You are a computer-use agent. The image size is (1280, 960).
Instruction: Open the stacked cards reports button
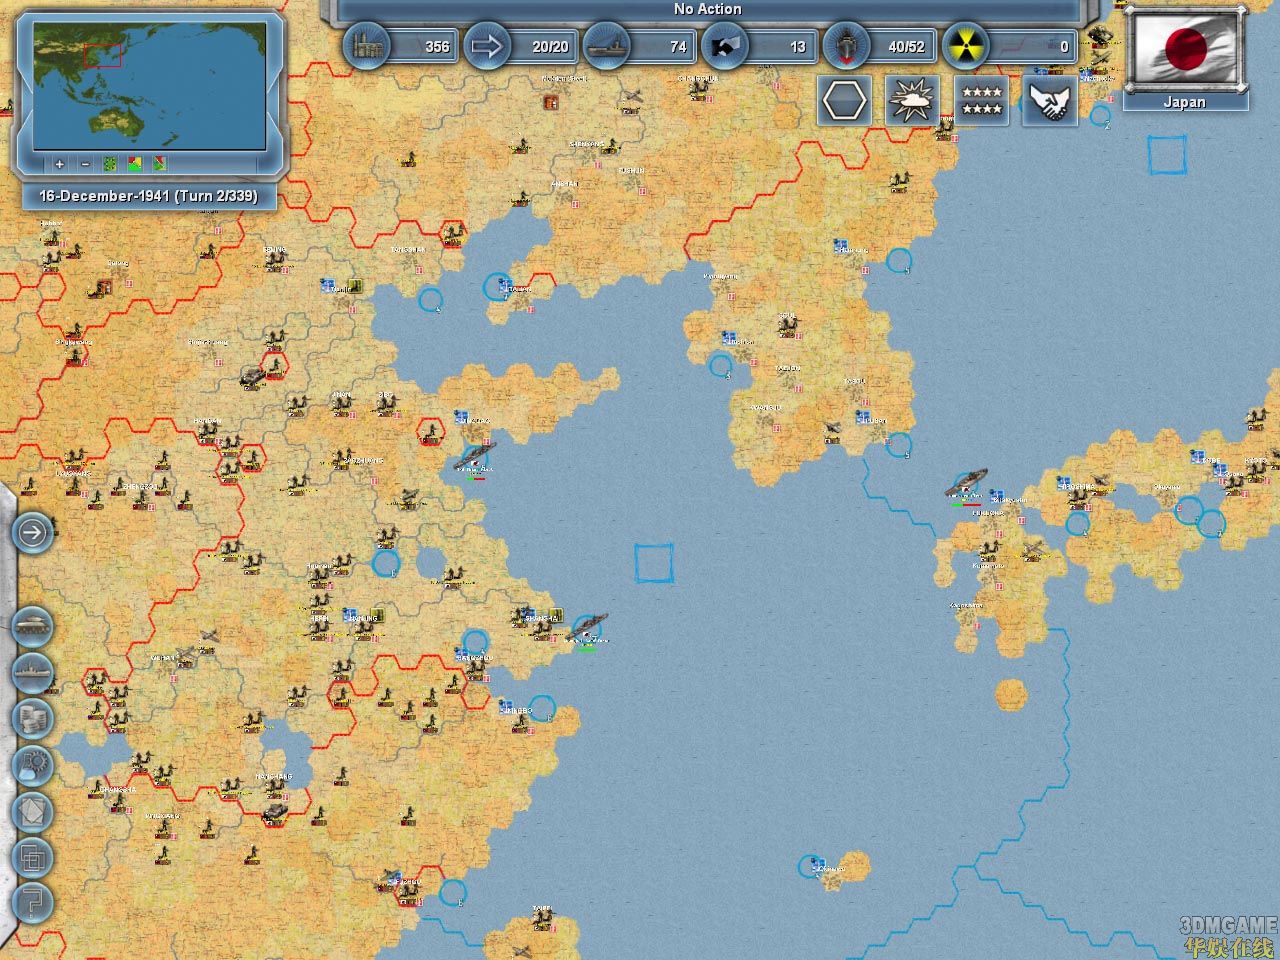(x=32, y=811)
